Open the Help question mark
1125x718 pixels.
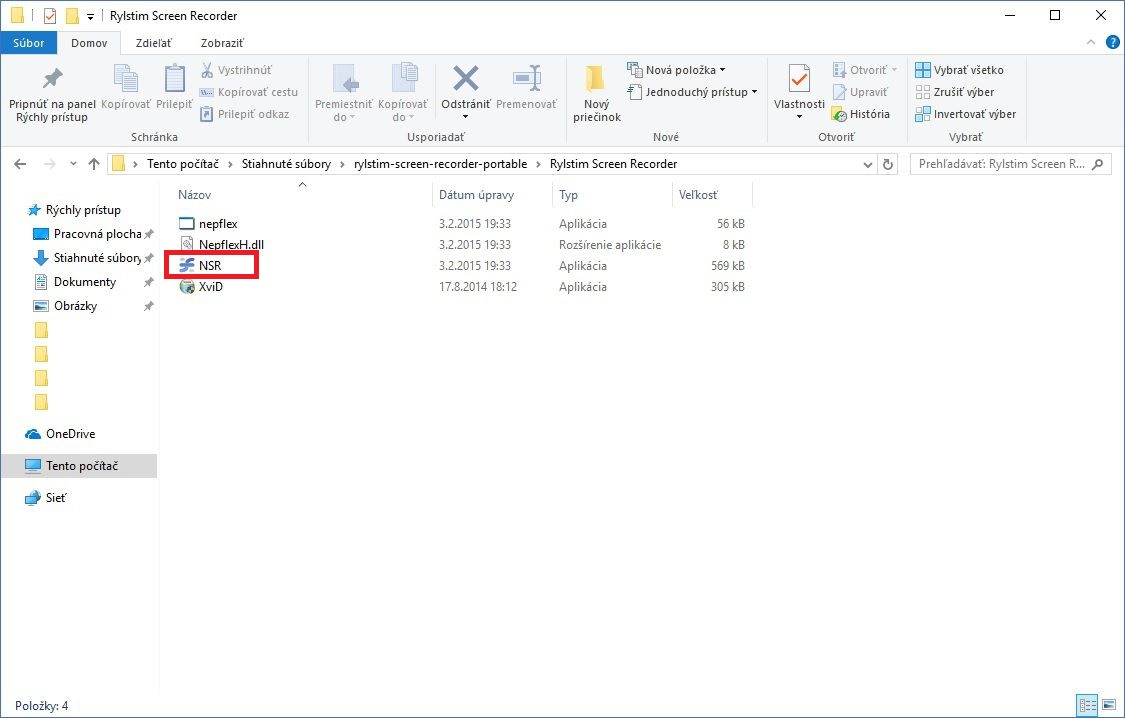(1113, 42)
